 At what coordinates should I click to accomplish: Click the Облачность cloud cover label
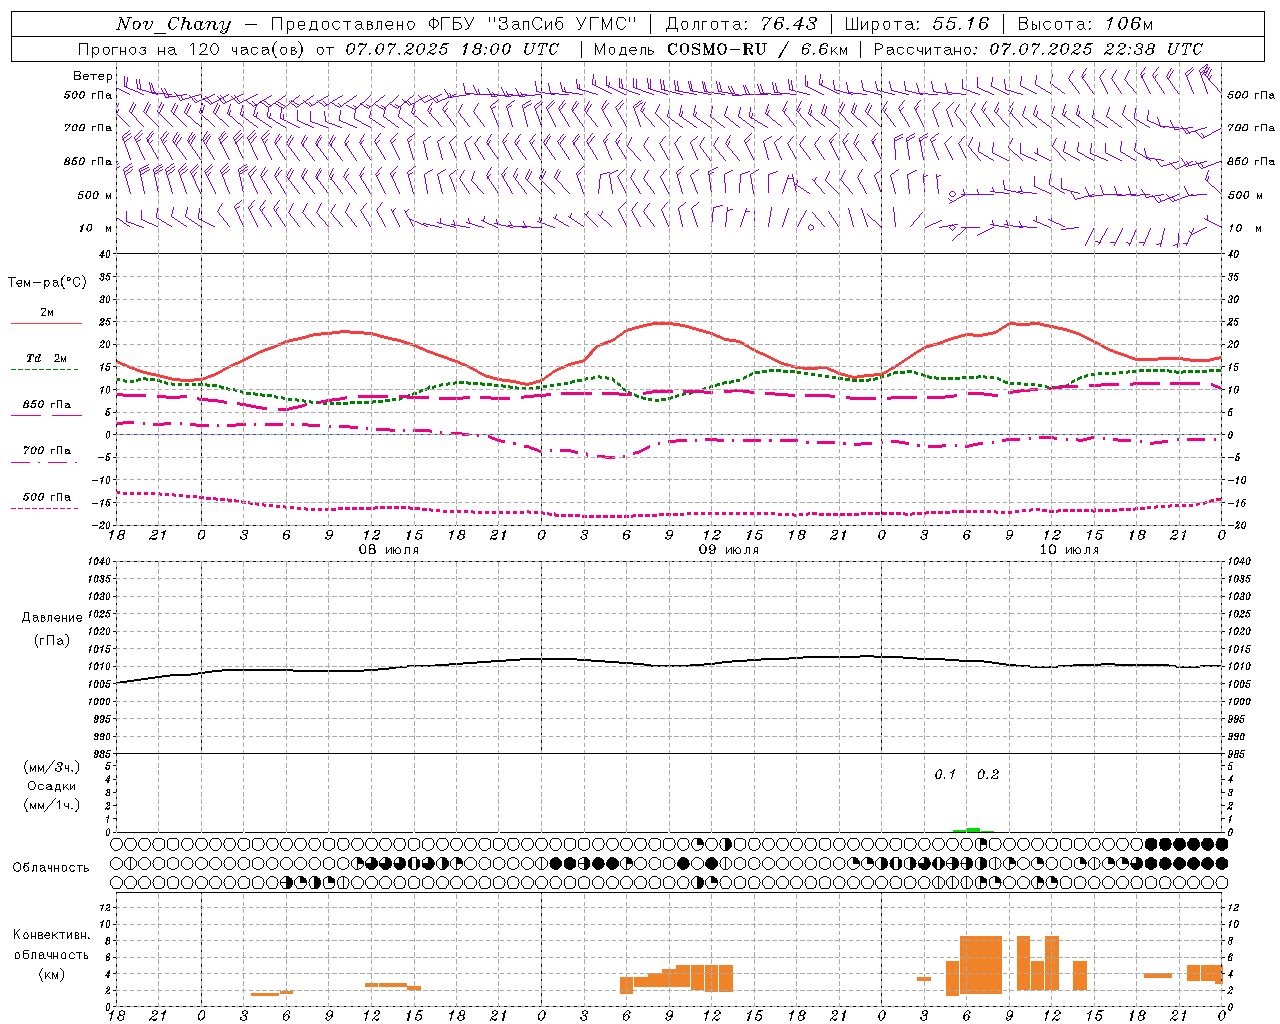(51, 868)
